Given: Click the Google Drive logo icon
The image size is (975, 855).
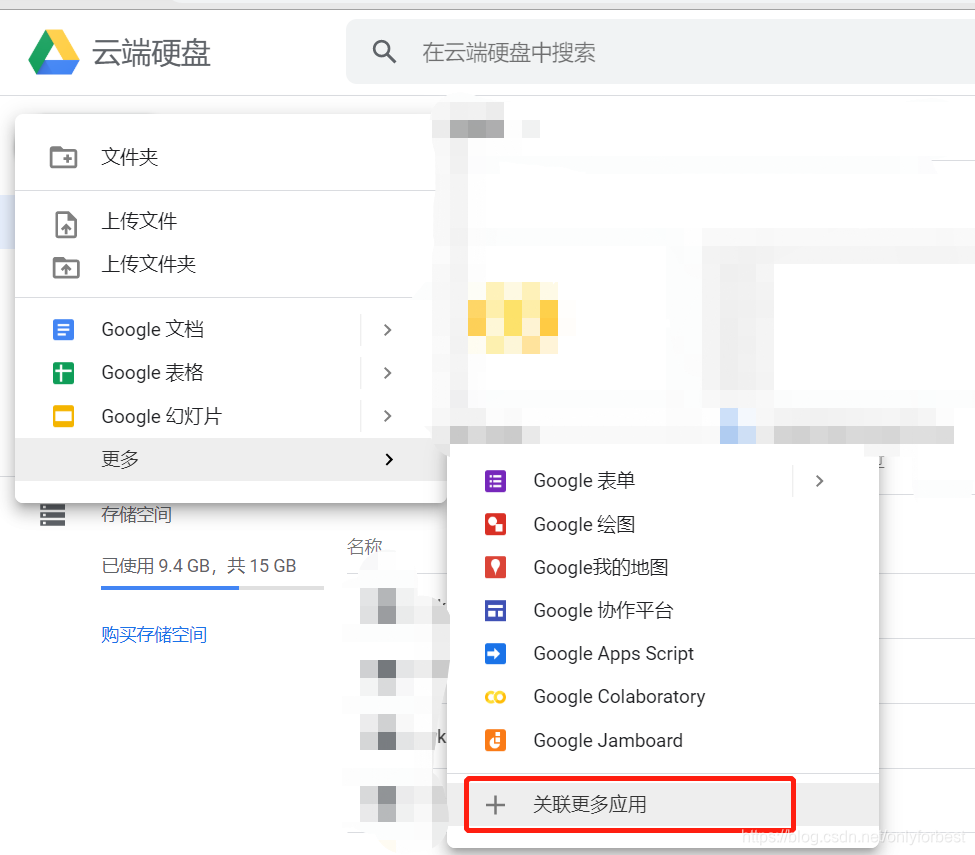Looking at the screenshot, I should pyautogui.click(x=54, y=52).
